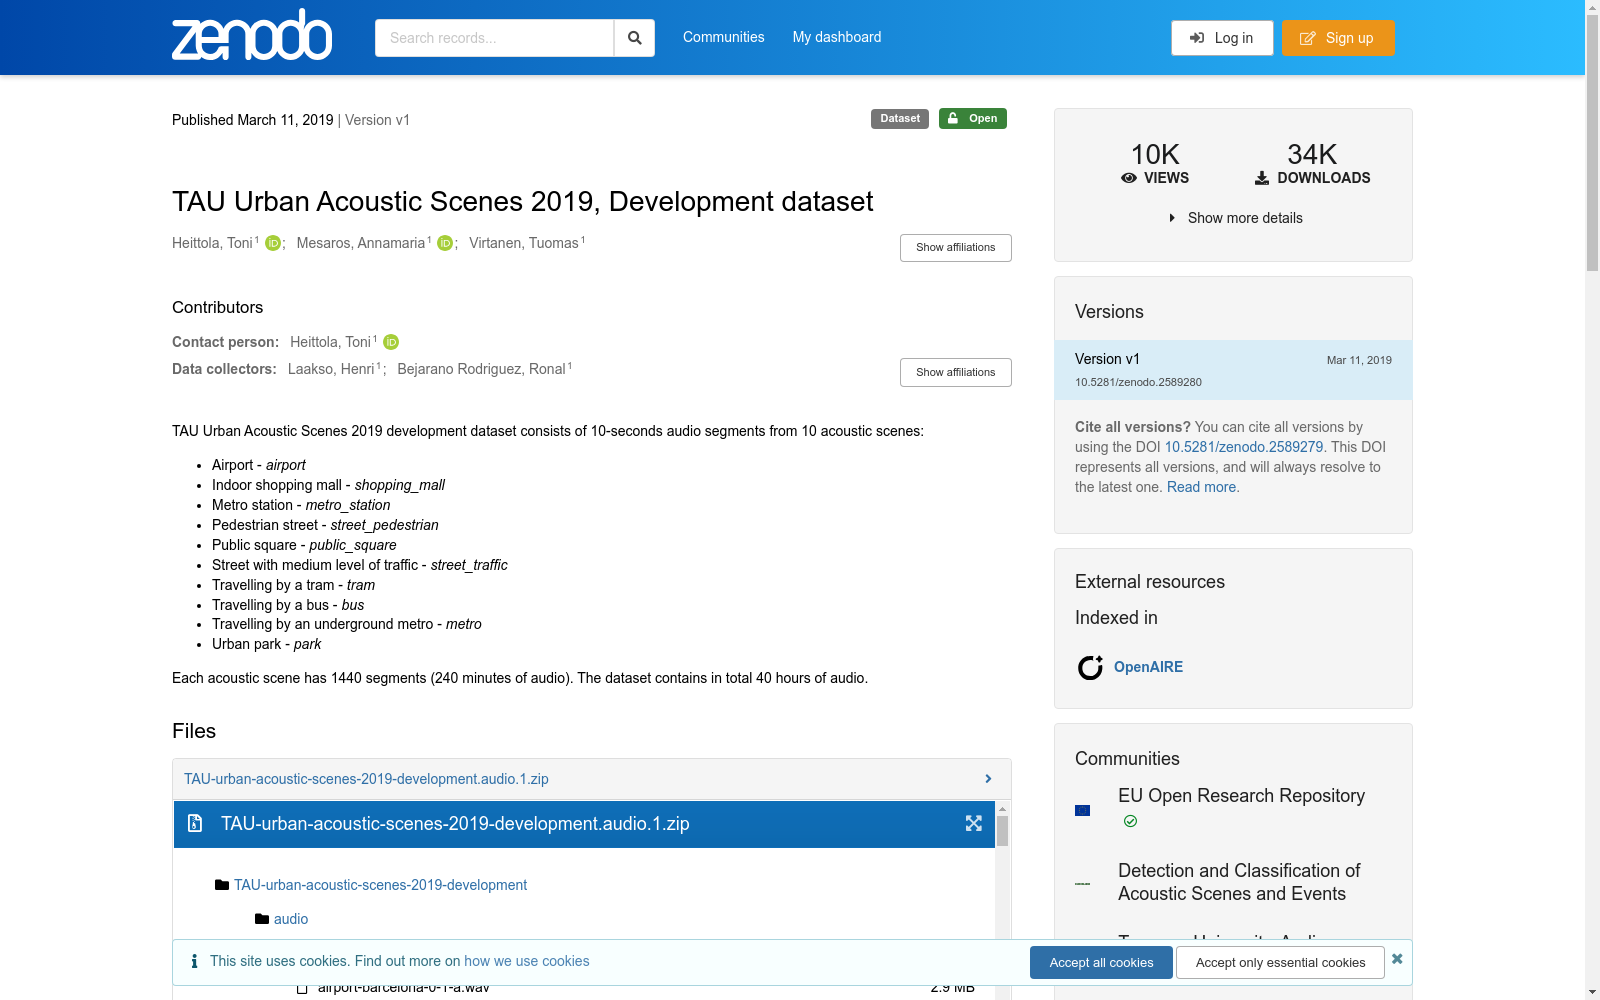Click the info icon in the cookie banner
The image size is (1600, 1000).
194,961
